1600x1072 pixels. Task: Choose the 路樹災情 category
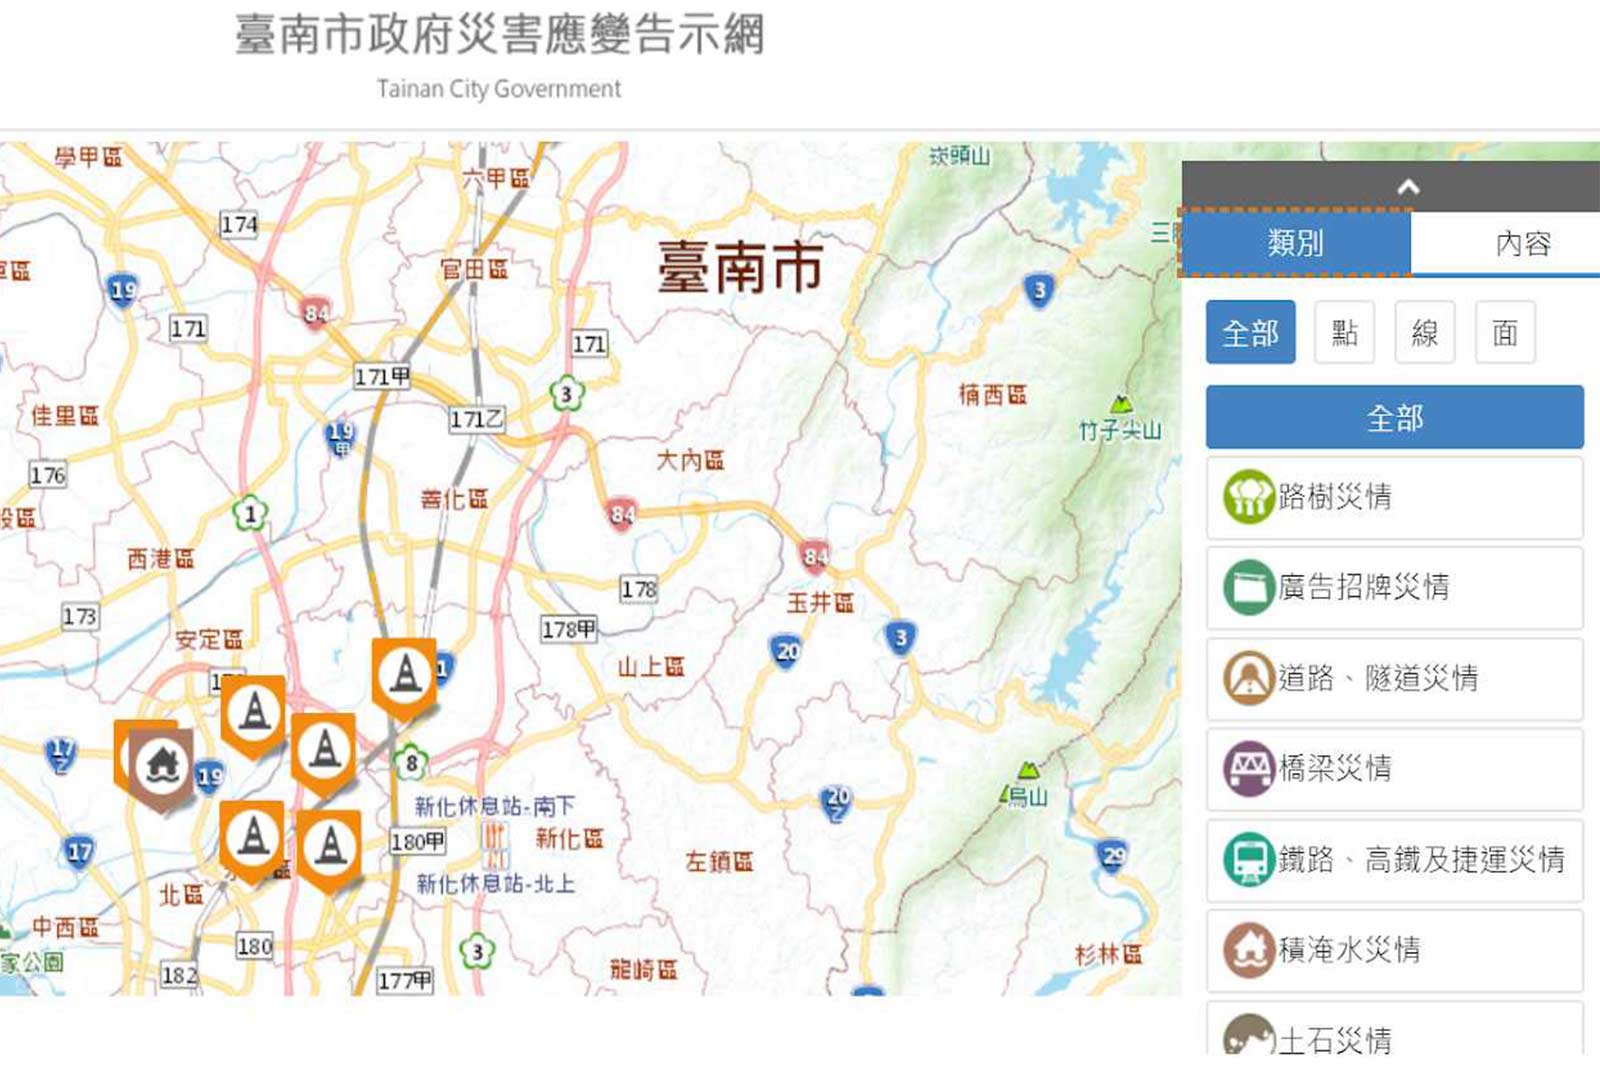[1394, 497]
